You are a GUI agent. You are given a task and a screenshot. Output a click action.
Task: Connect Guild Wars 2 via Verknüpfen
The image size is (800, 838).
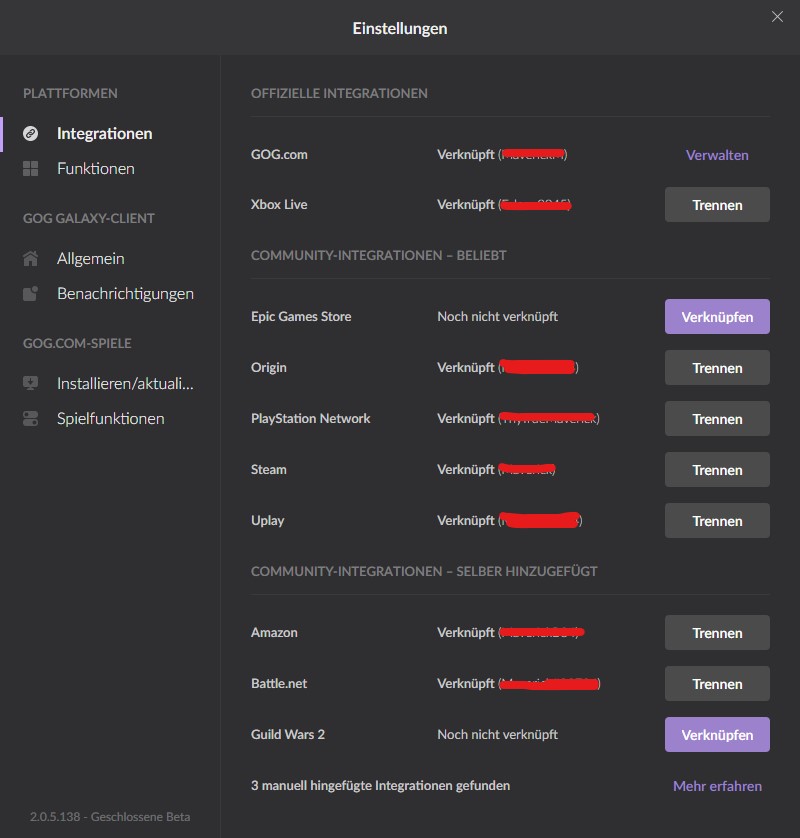[x=717, y=735]
